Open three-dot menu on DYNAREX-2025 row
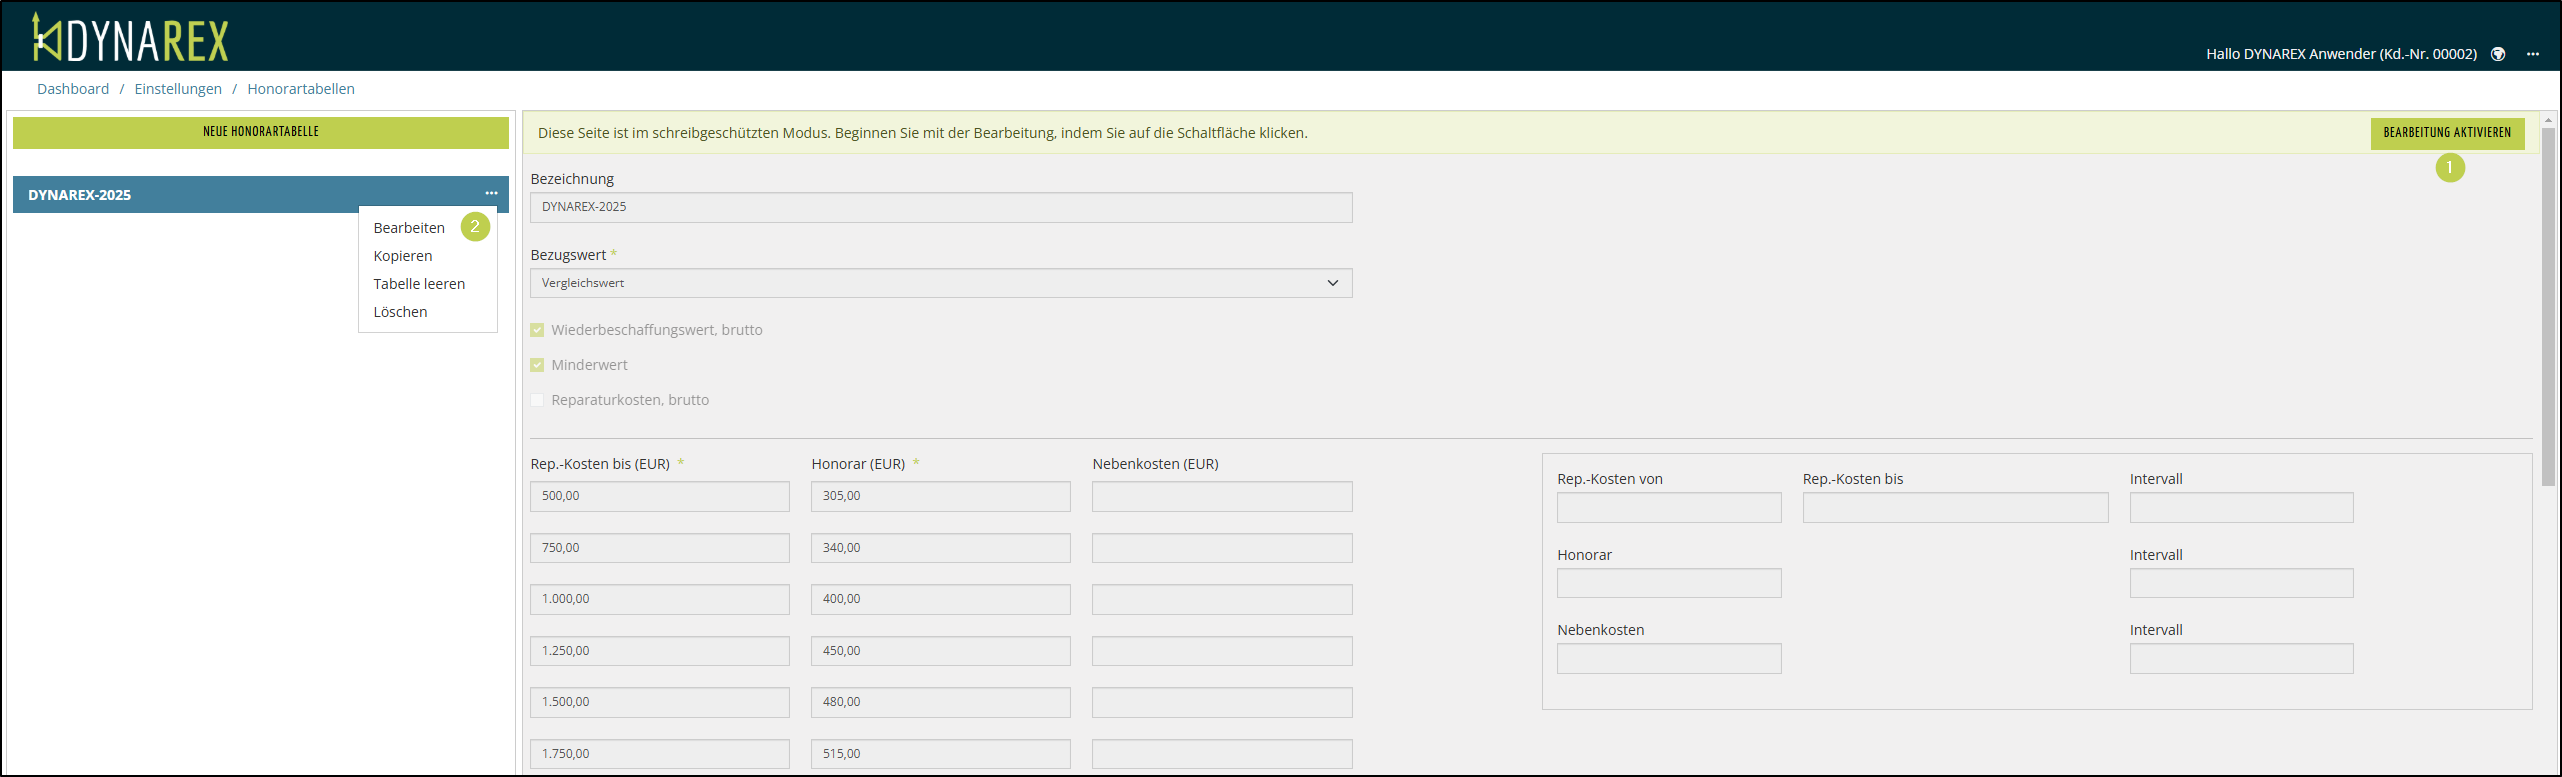The image size is (2562, 777). (491, 194)
